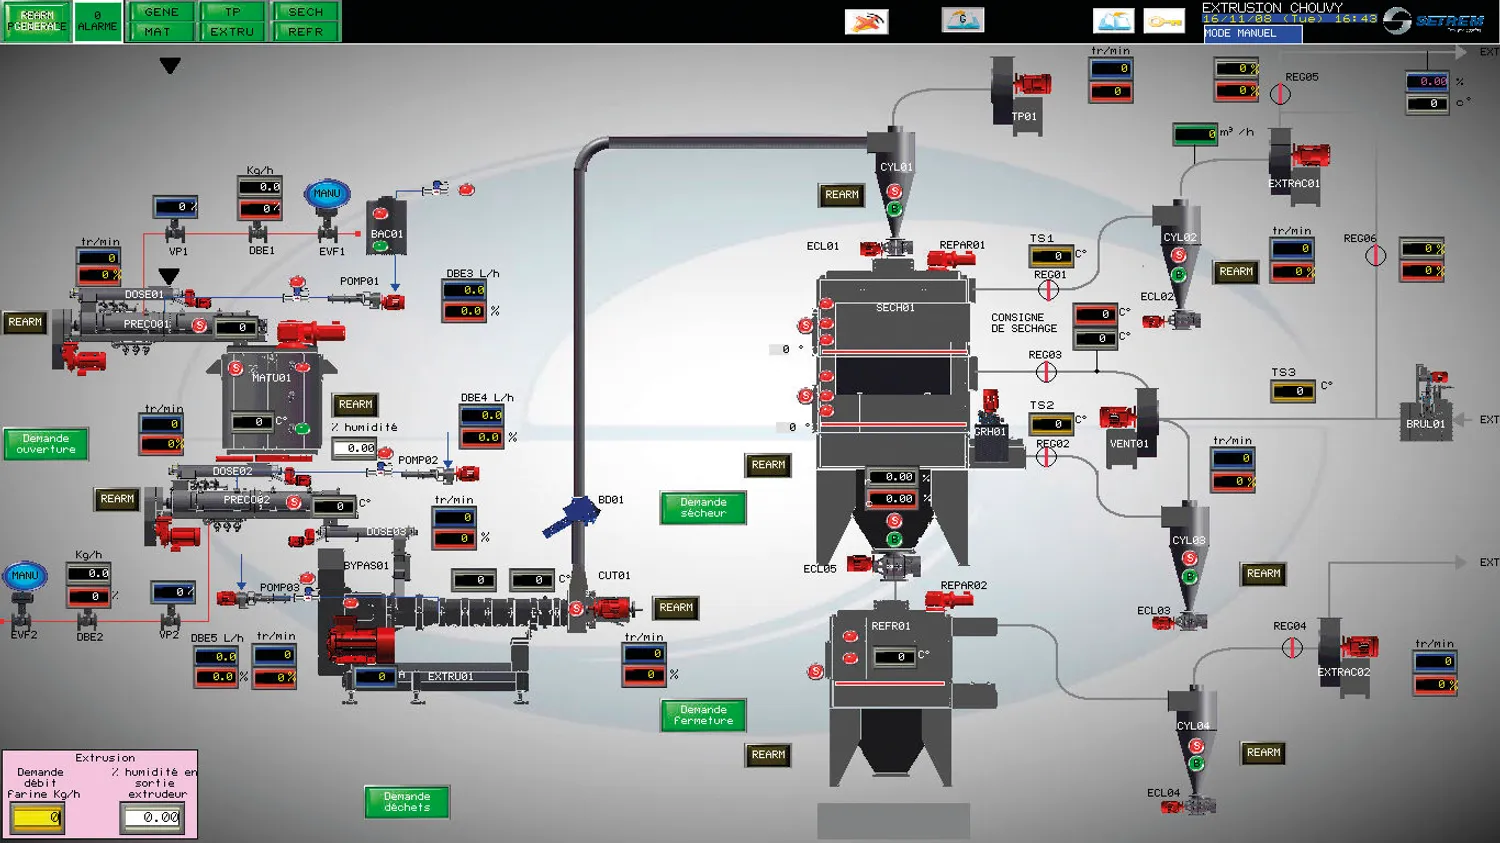Select the REPAR01 red motor
1500x843 pixels.
[951, 260]
